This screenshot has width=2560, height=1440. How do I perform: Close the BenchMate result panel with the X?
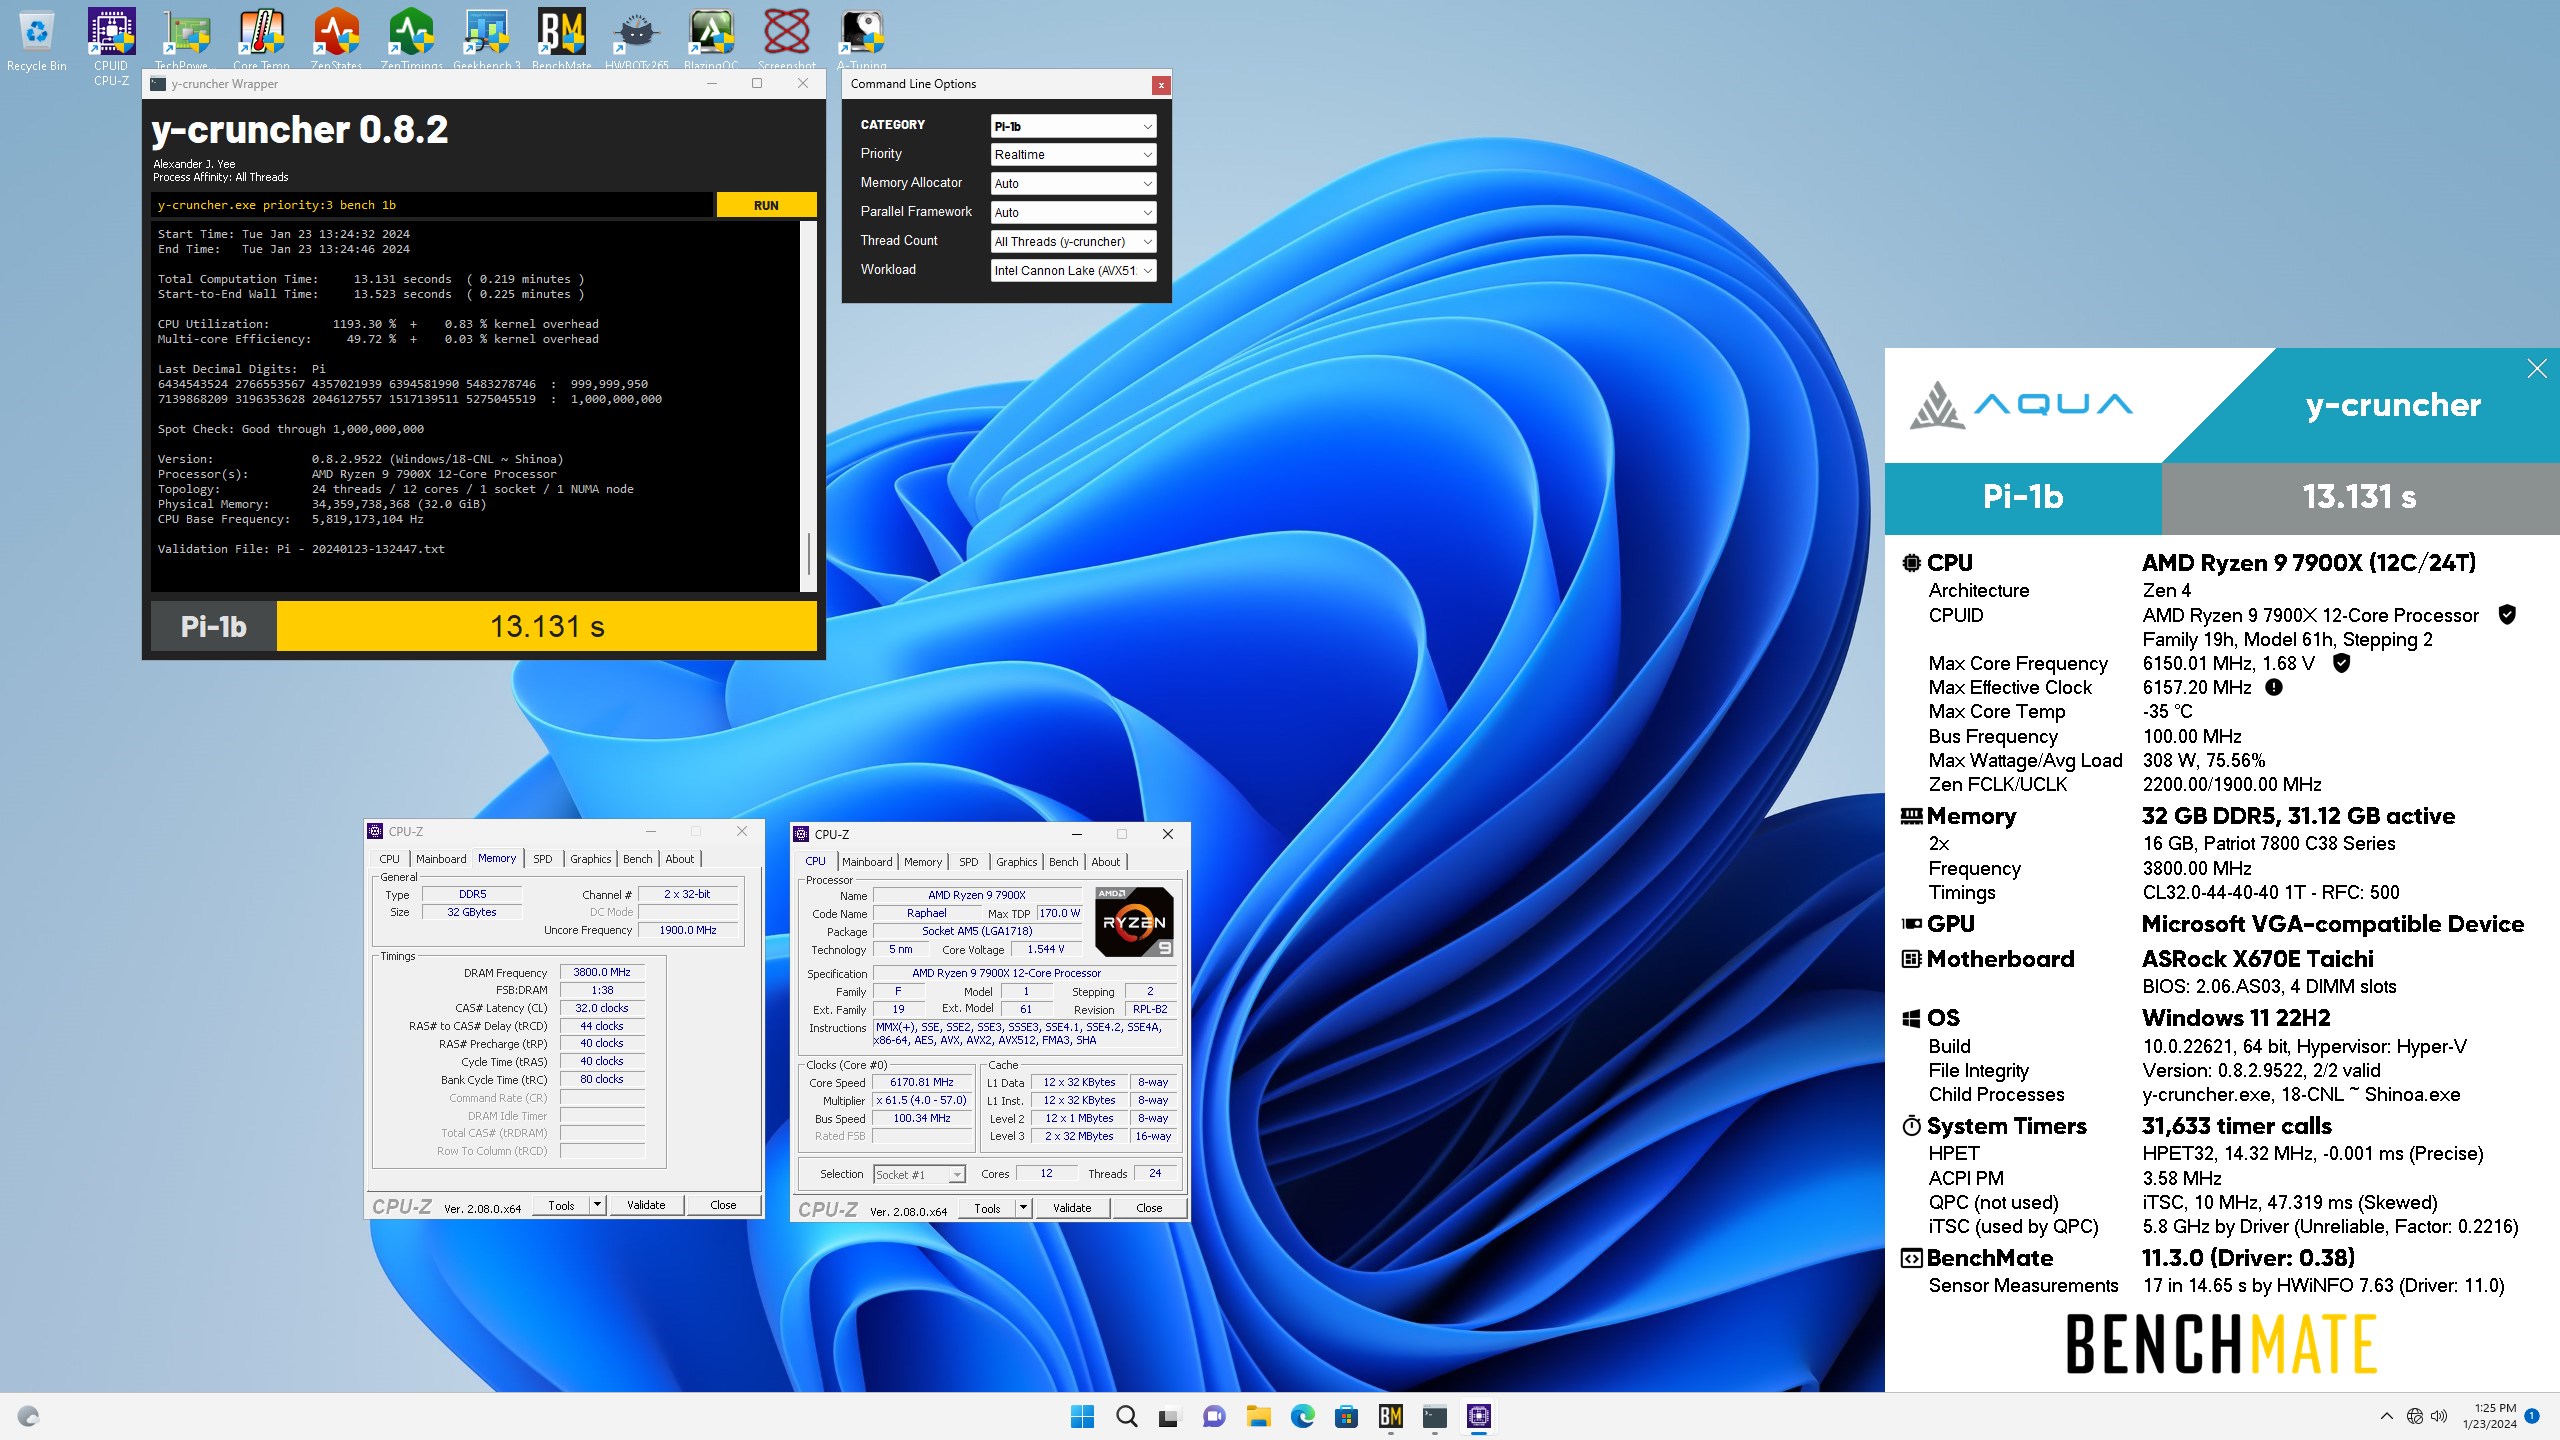tap(2537, 369)
